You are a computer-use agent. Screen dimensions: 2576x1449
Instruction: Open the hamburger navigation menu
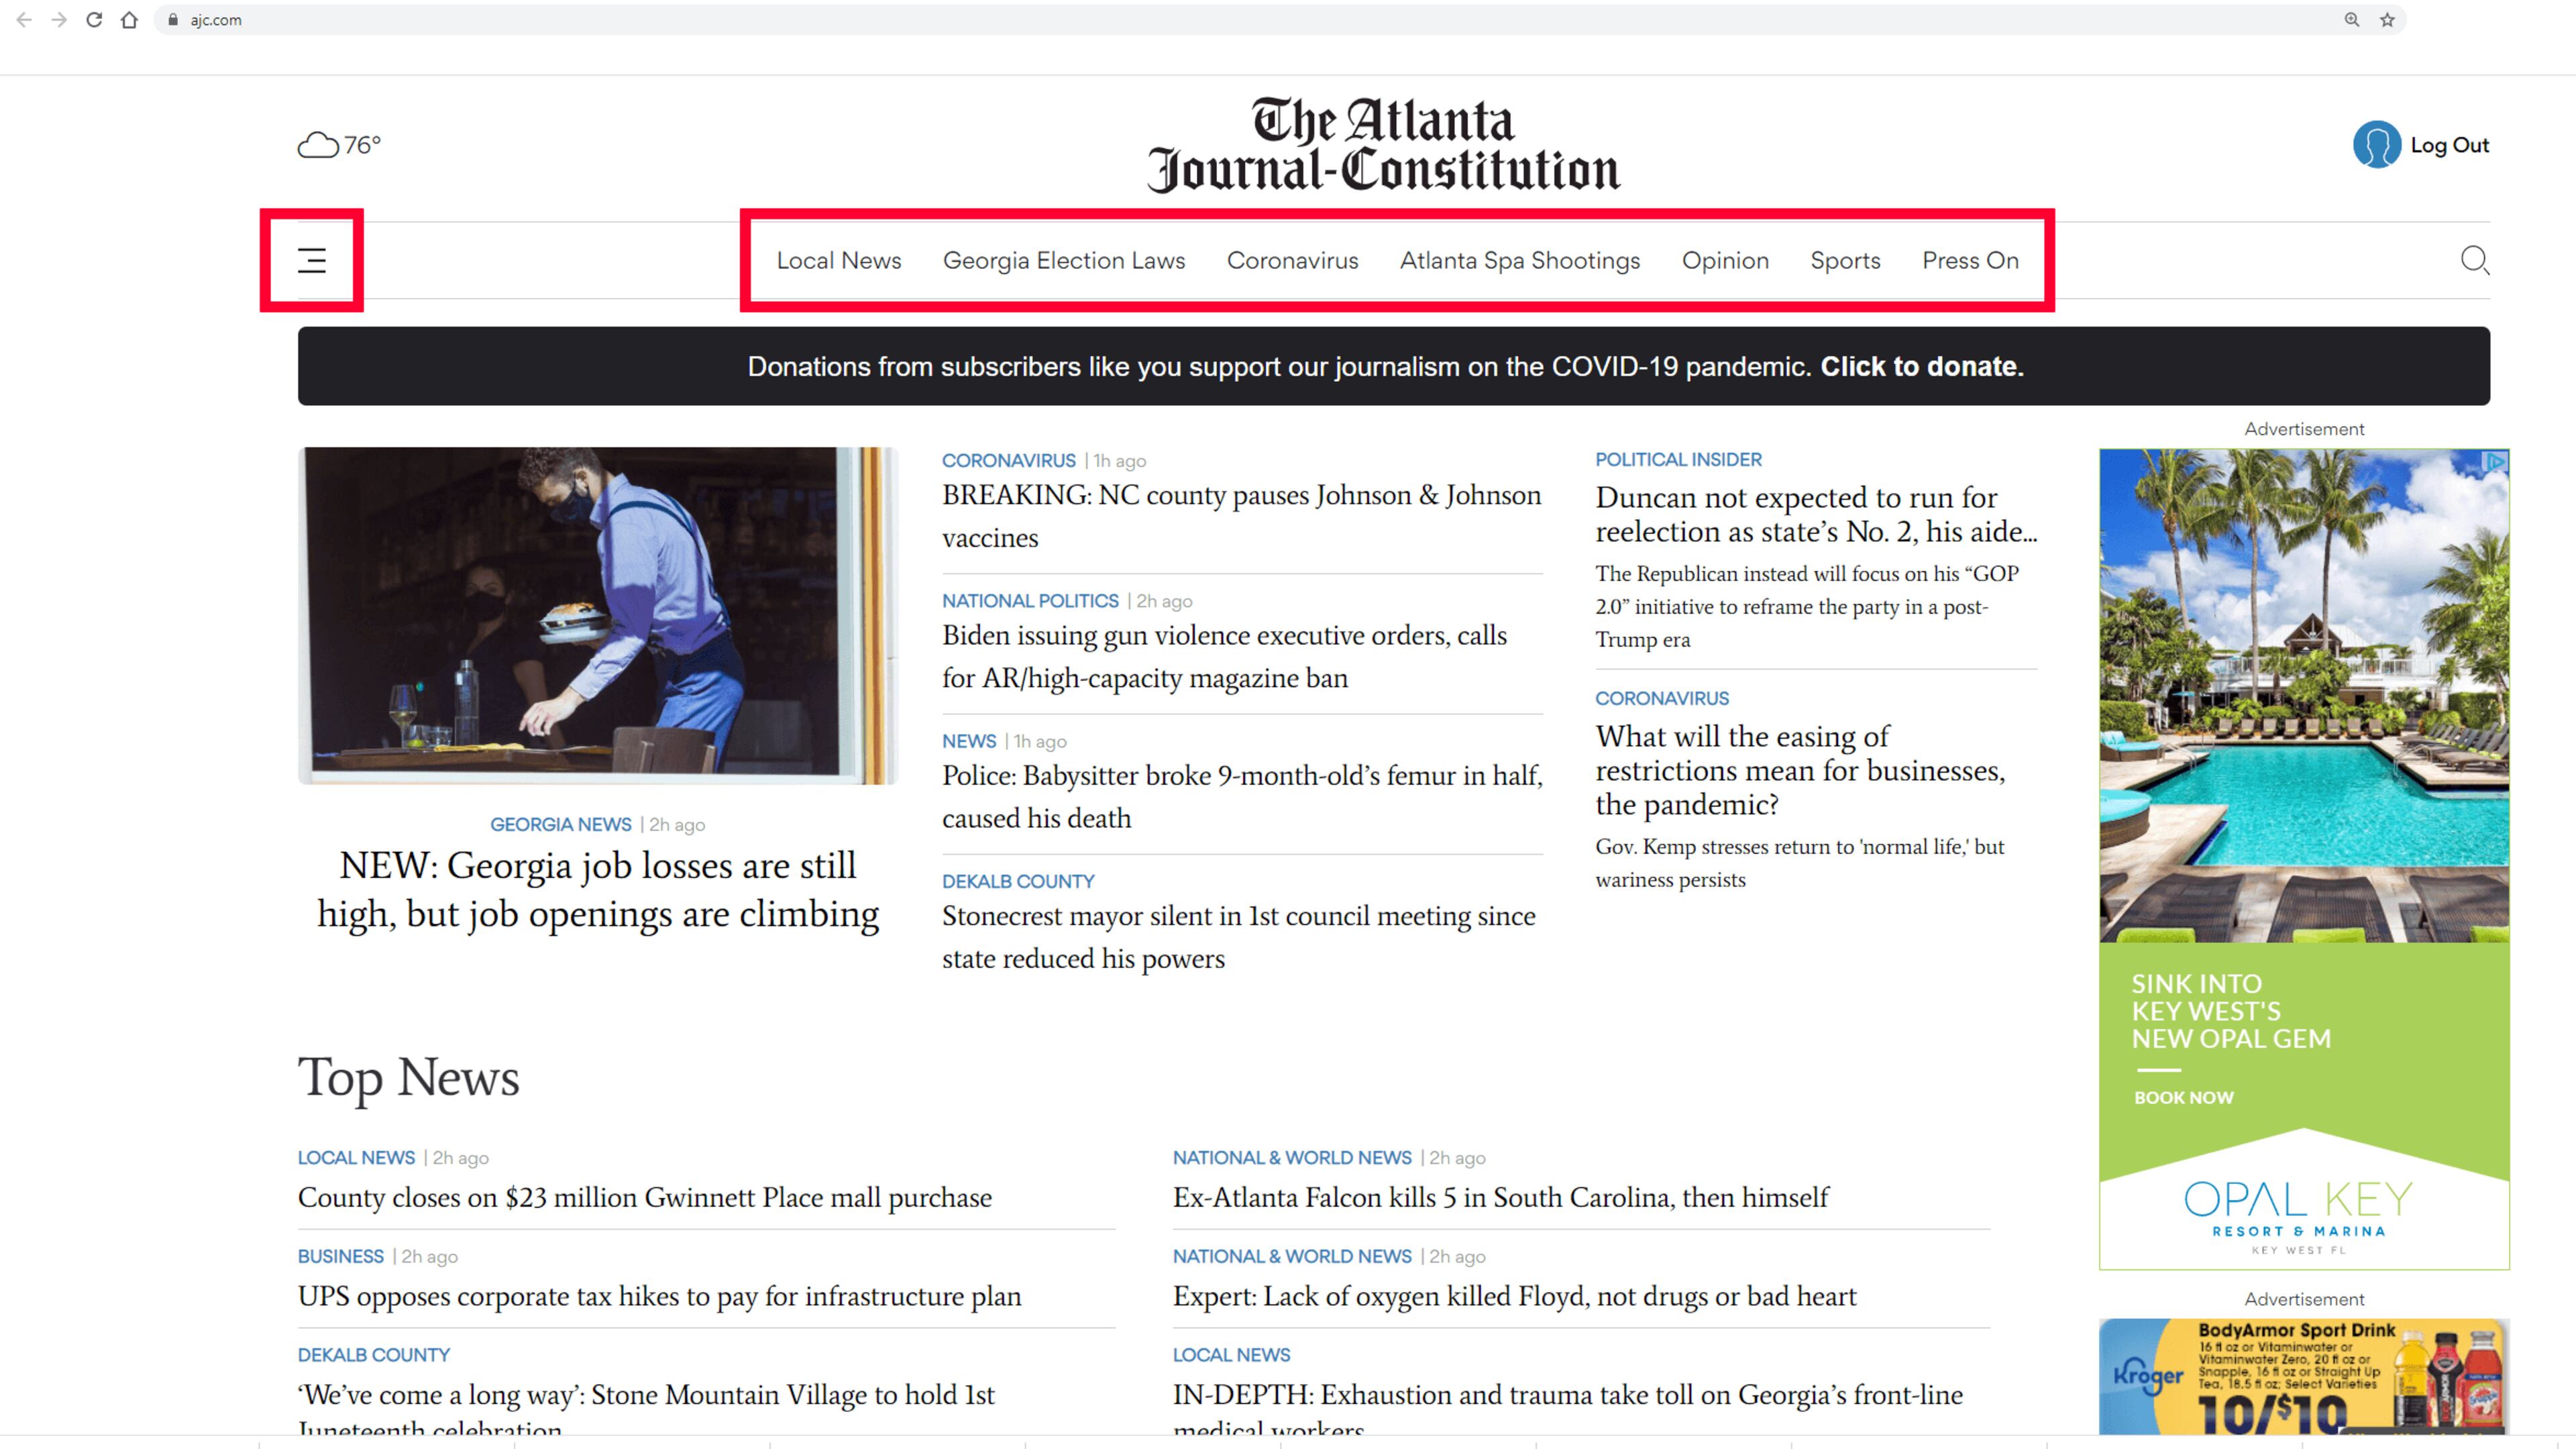[311, 260]
